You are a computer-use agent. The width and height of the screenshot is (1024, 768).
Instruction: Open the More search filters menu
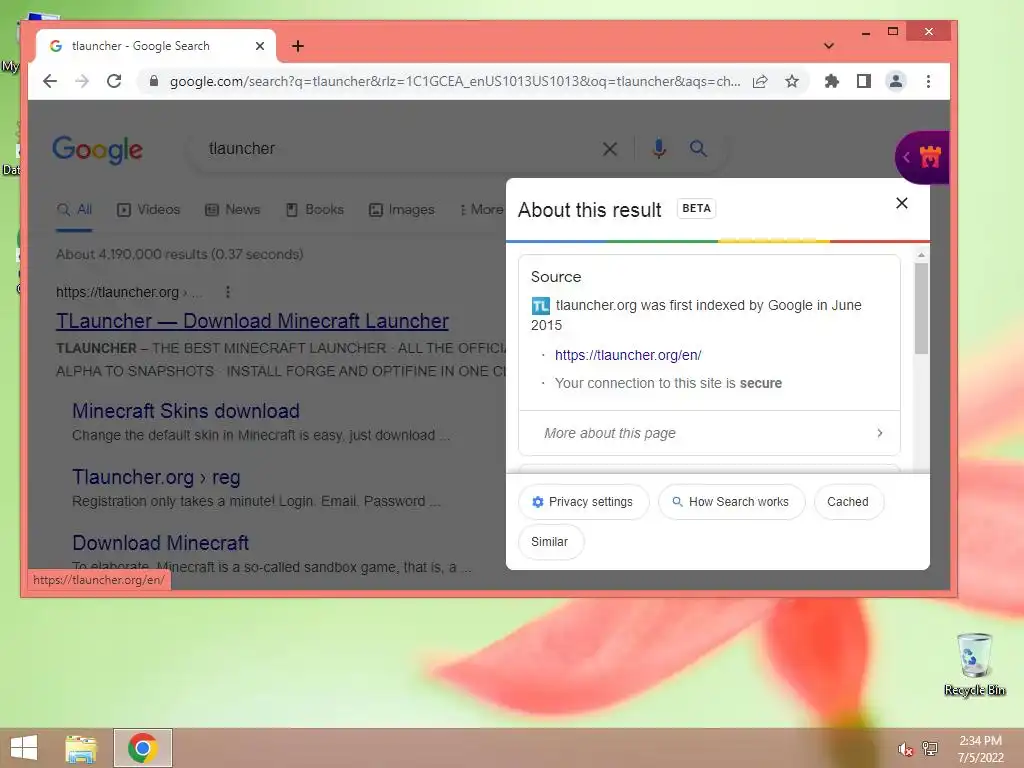click(x=482, y=210)
